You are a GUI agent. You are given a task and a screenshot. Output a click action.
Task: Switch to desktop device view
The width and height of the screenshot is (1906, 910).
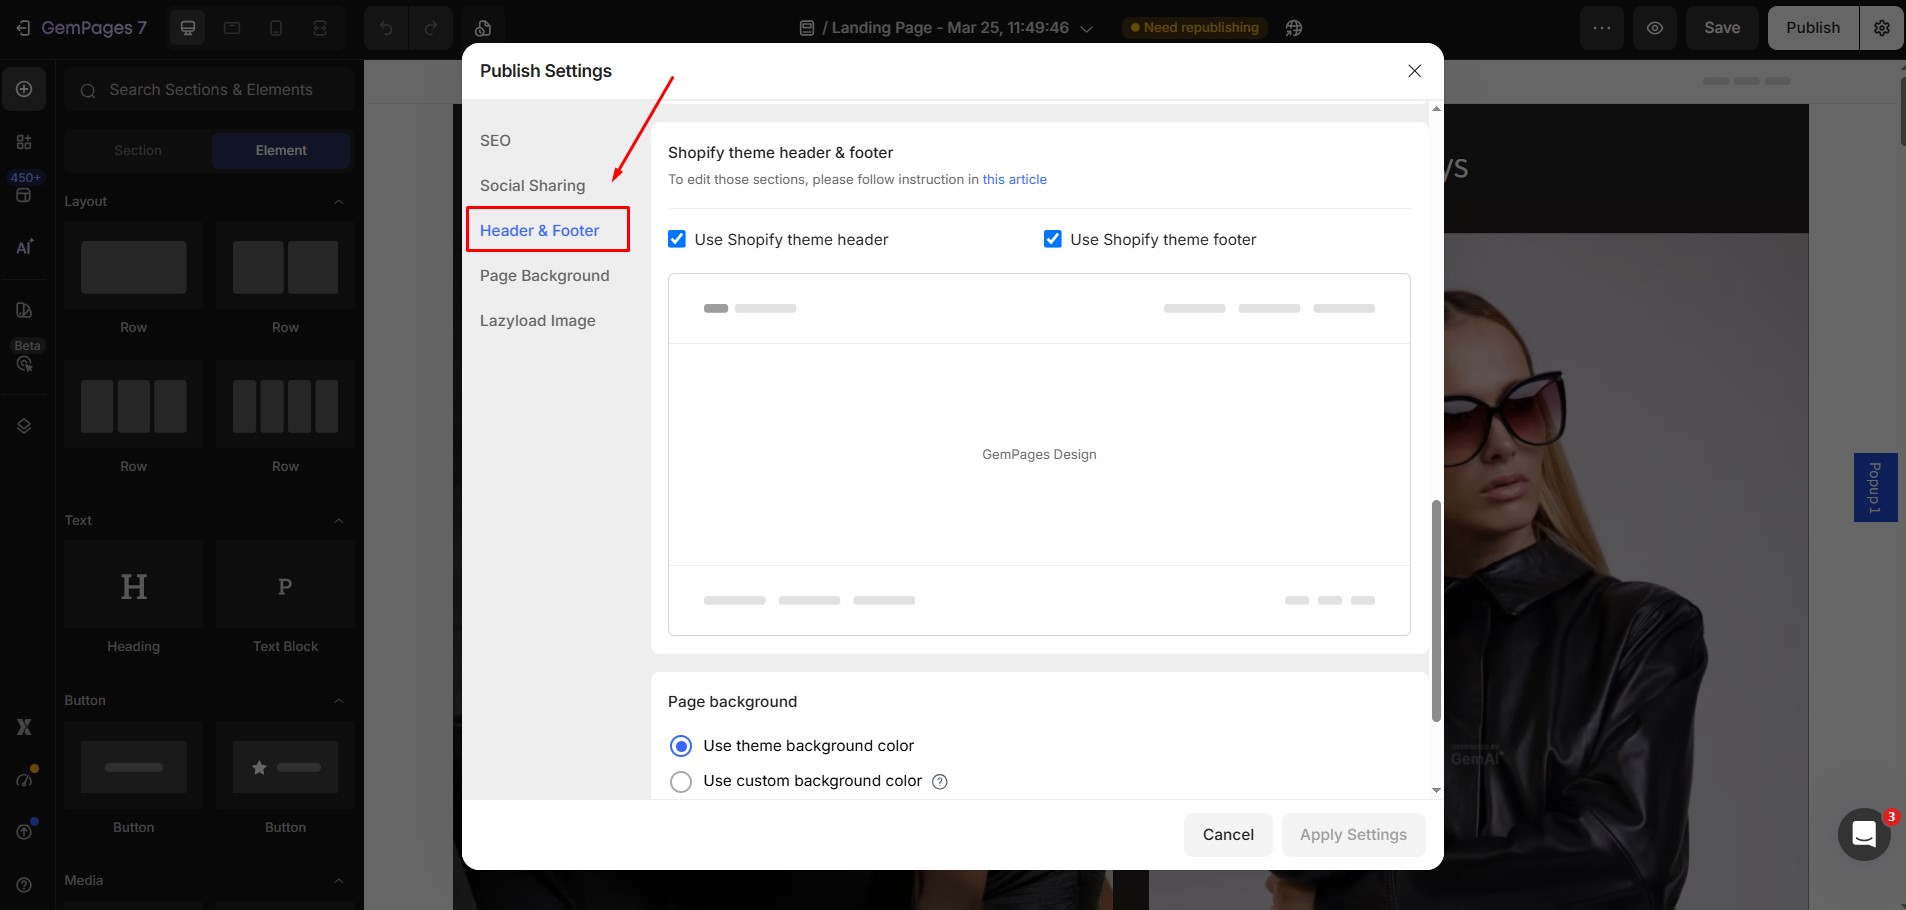tap(188, 28)
